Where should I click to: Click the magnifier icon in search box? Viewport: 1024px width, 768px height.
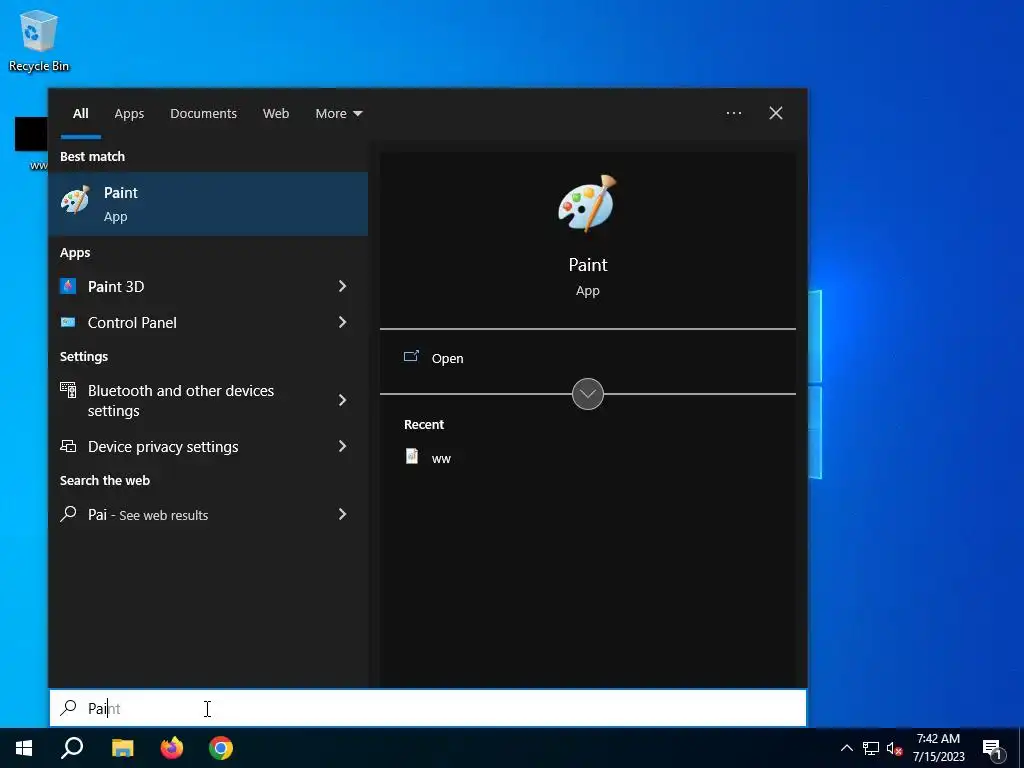coord(69,708)
